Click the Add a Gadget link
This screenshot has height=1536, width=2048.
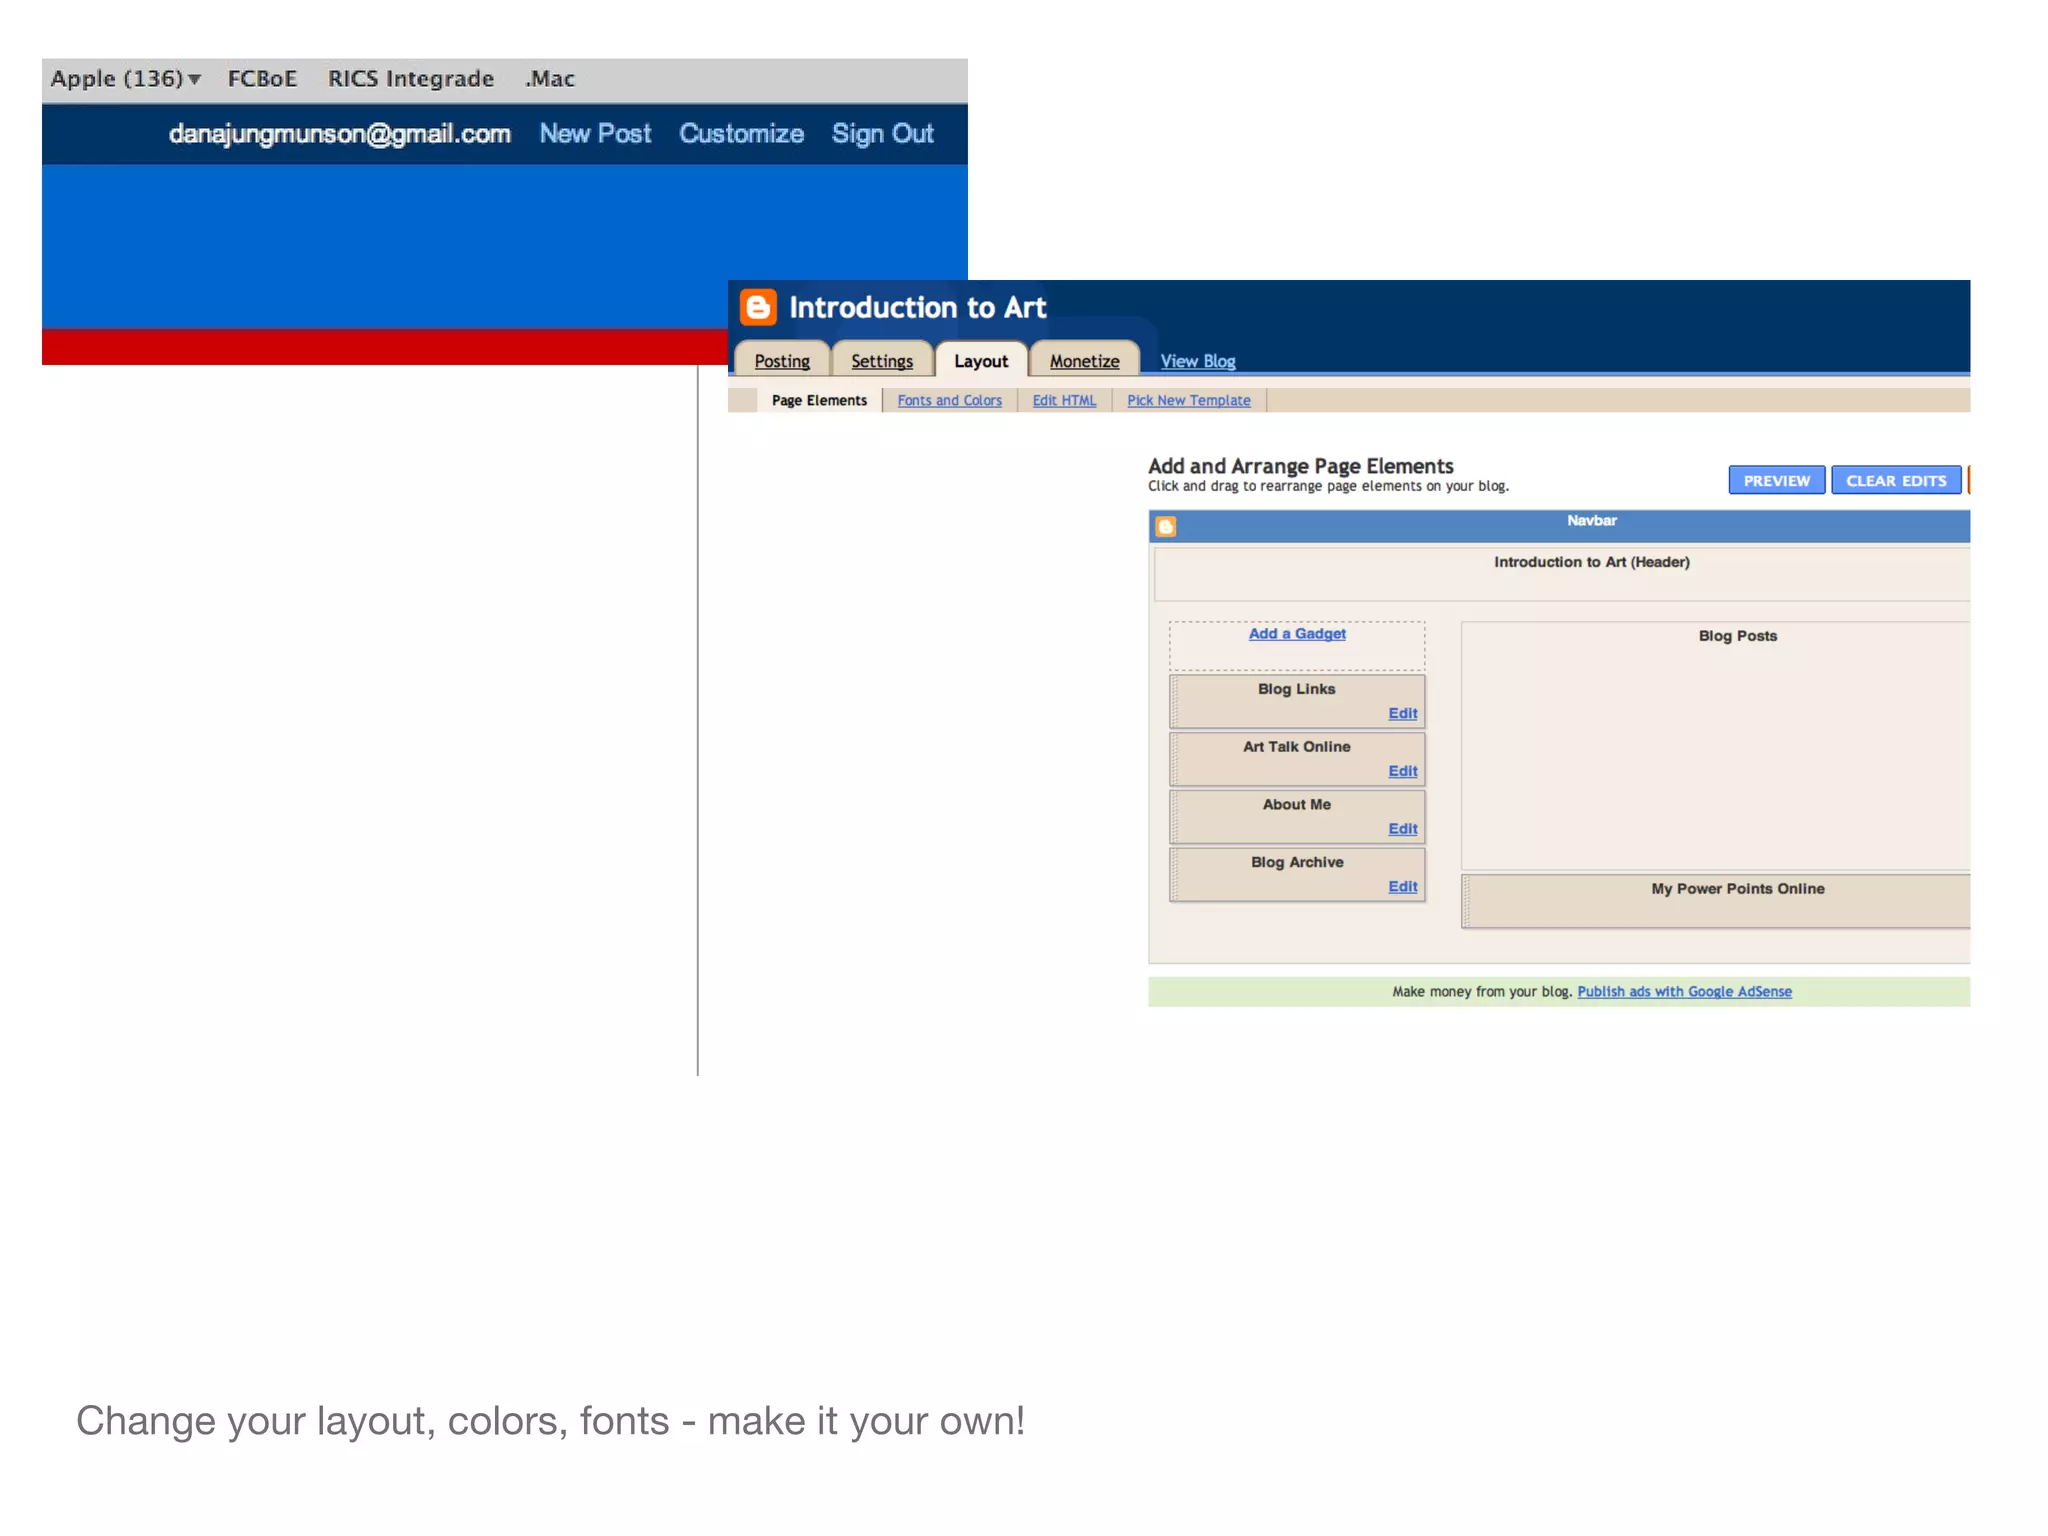click(1297, 634)
